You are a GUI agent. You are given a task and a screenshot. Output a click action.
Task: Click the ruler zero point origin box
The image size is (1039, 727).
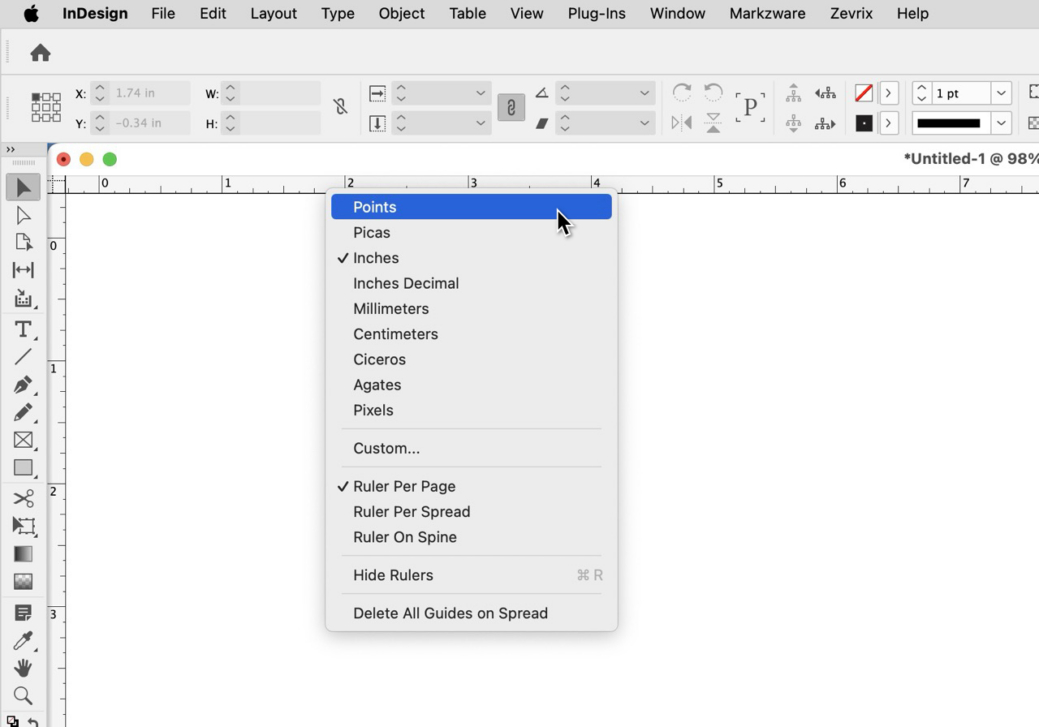[57, 184]
